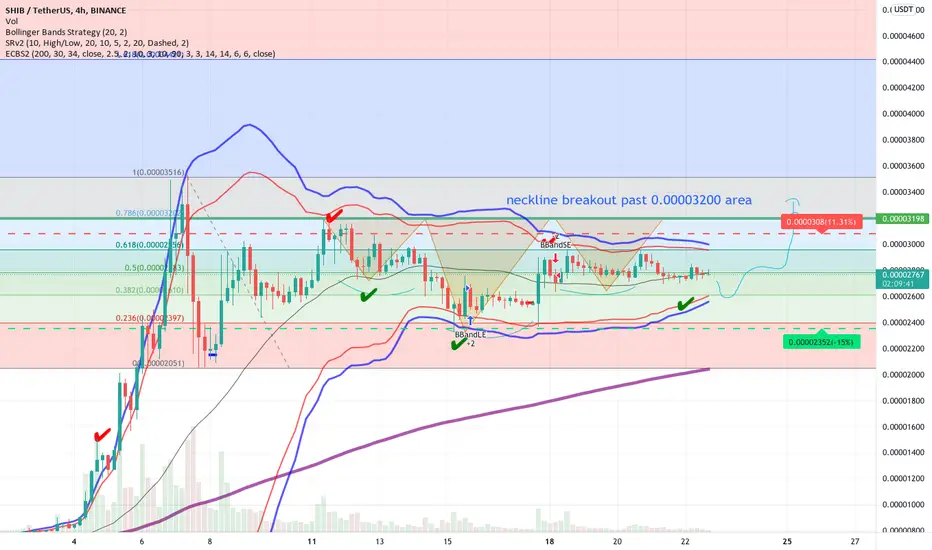Image resolution: width=932 pixels, height=550 pixels.
Task: Click the red down arrow below BBandSE
Action: tap(555, 257)
